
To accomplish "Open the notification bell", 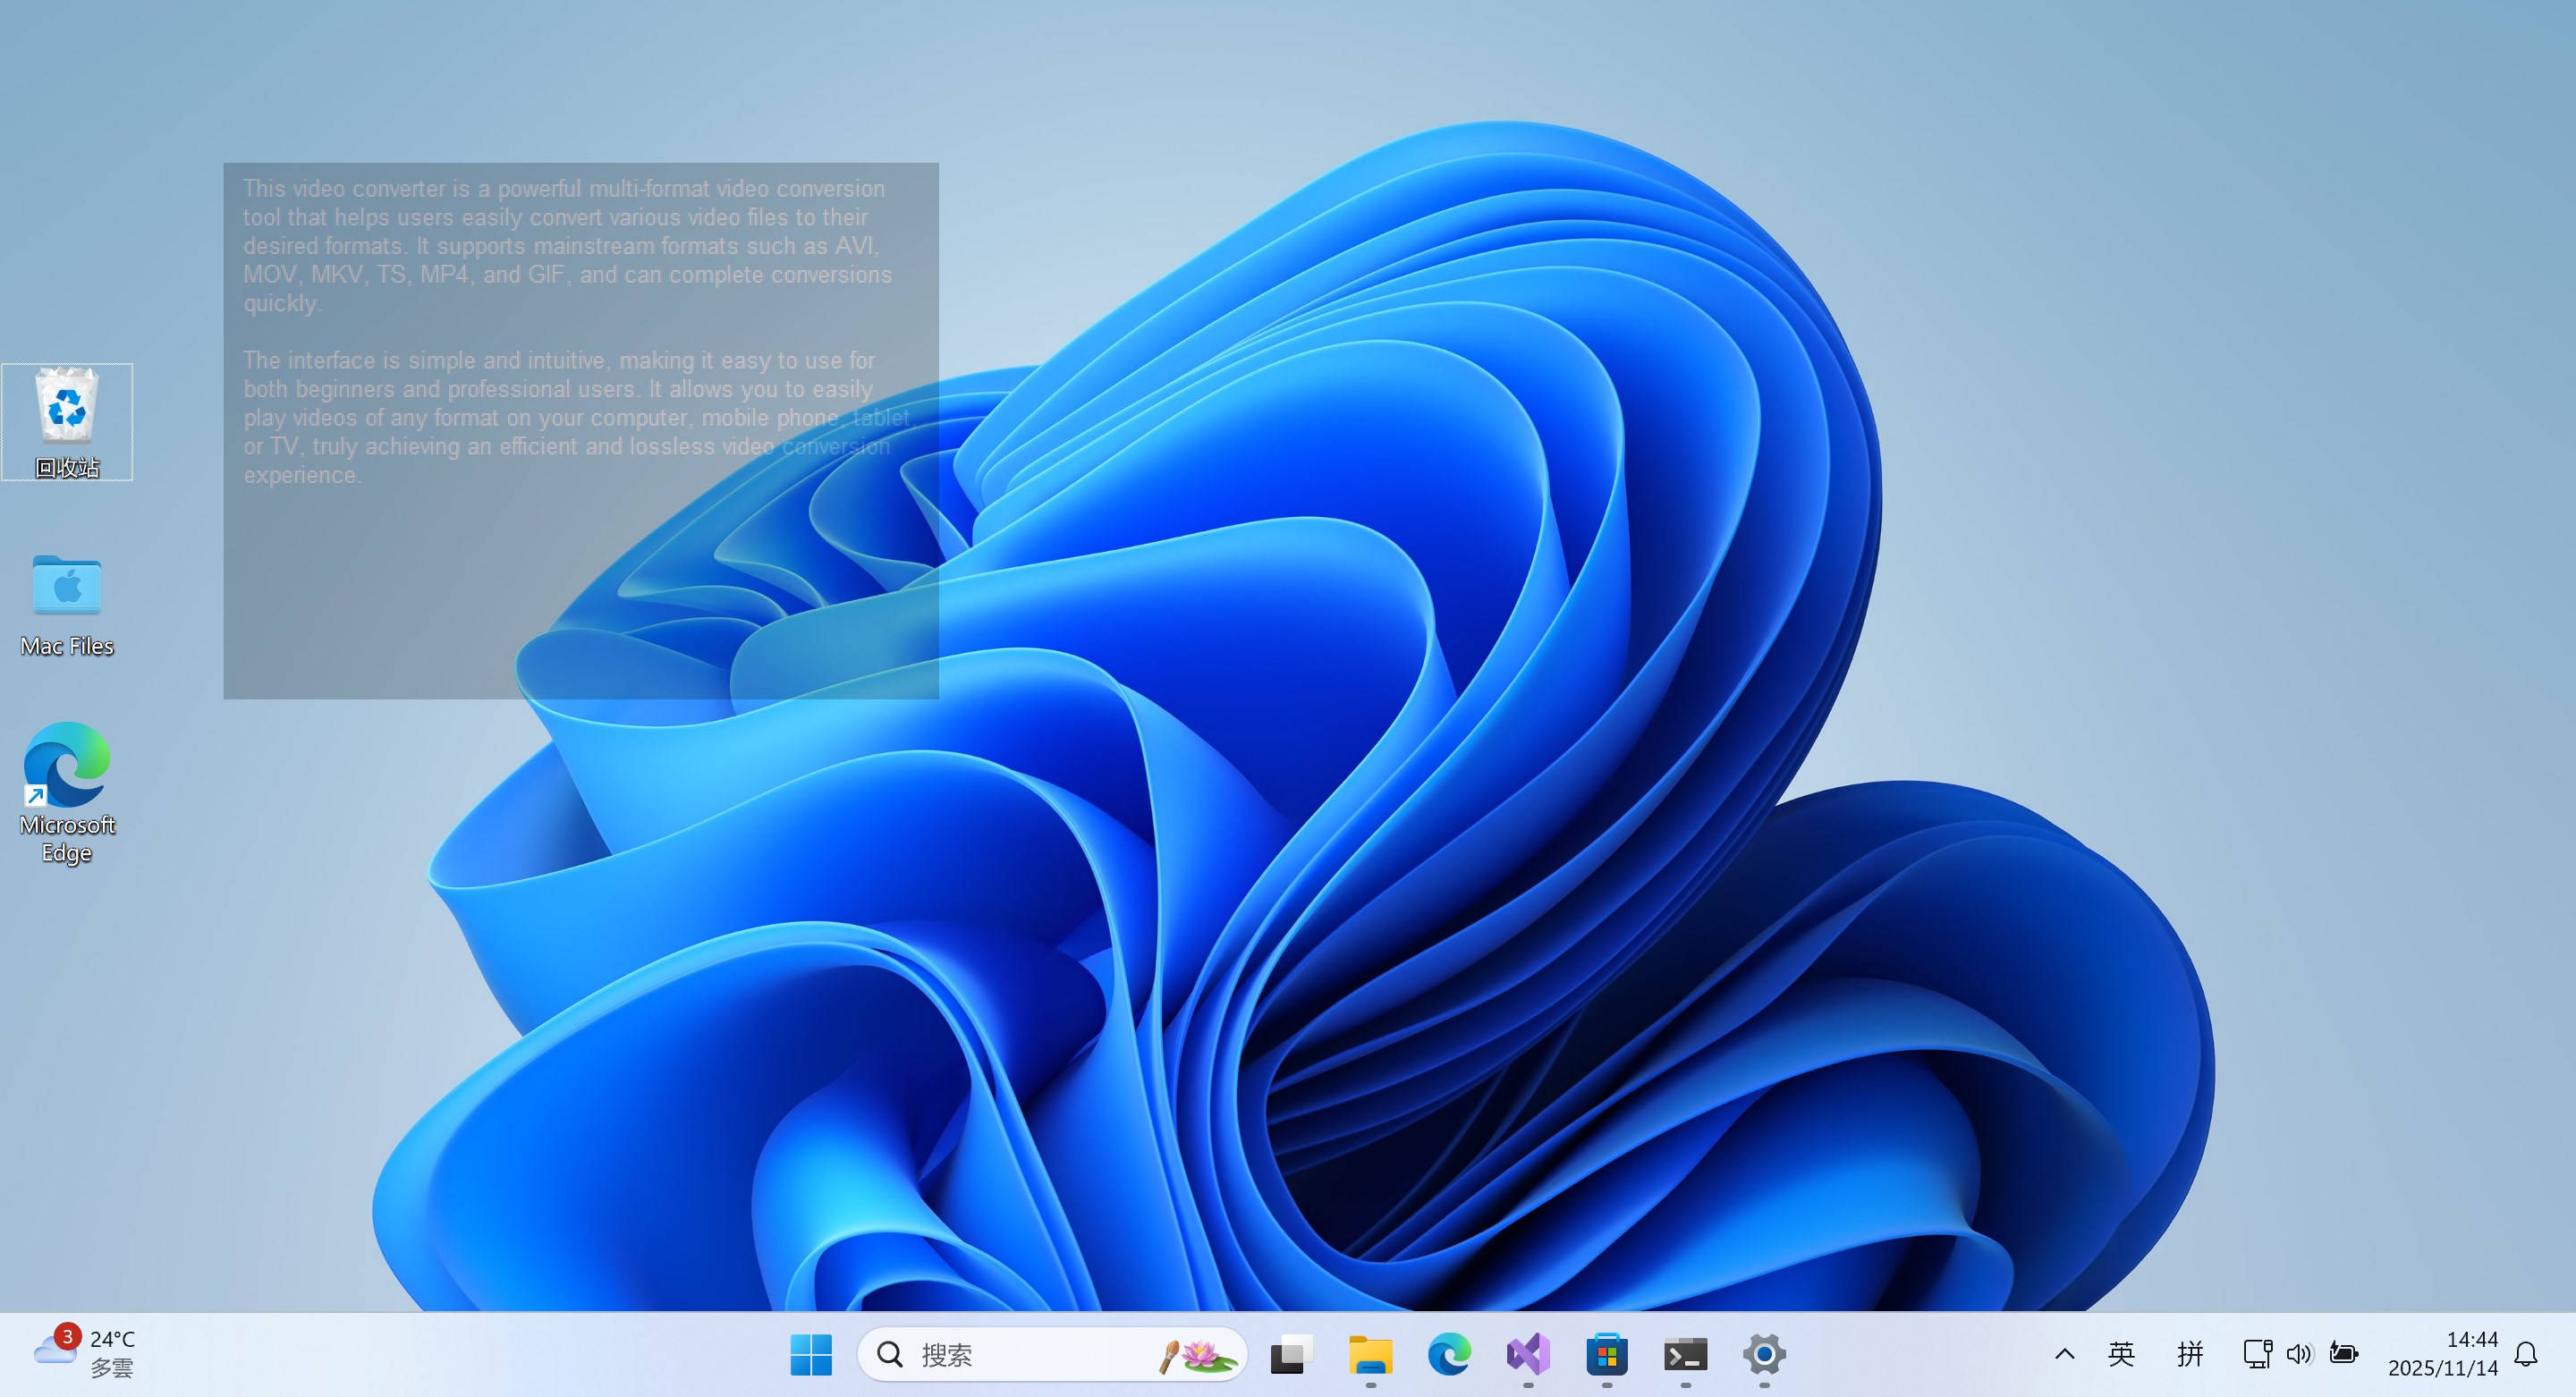I will pos(2526,1354).
